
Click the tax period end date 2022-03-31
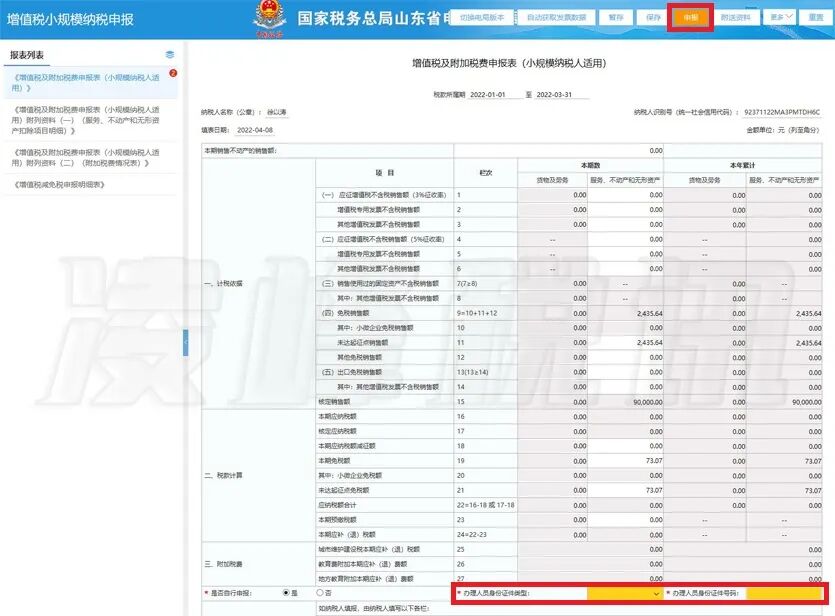(x=554, y=94)
